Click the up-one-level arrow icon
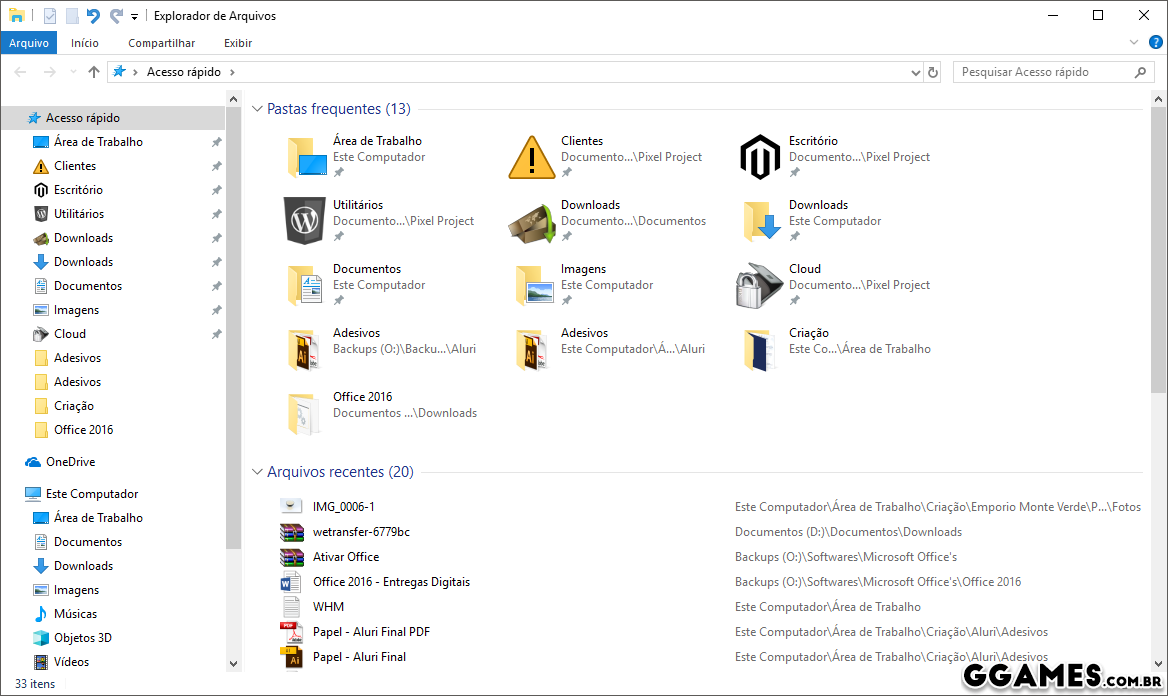This screenshot has width=1168, height=696. click(94, 72)
